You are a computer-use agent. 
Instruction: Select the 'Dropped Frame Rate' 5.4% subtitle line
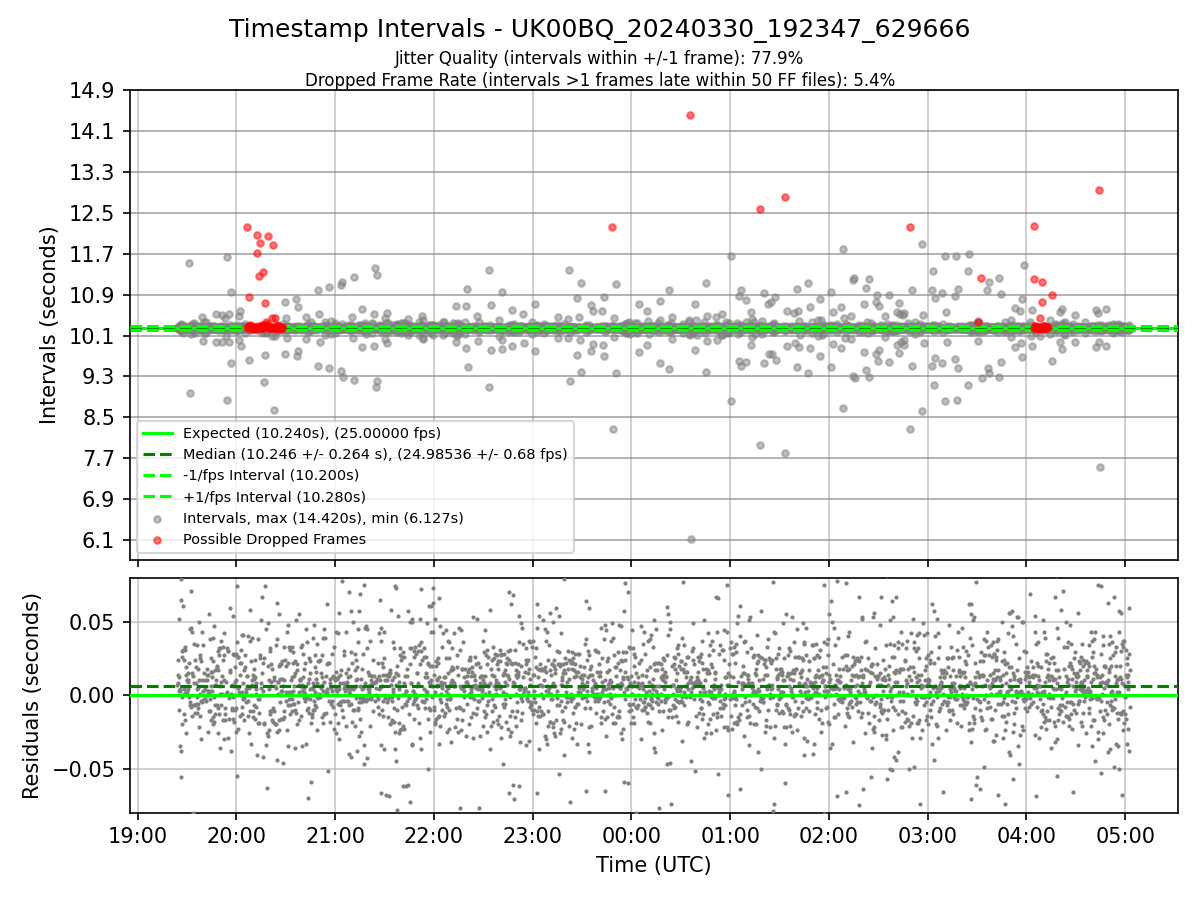click(x=599, y=79)
